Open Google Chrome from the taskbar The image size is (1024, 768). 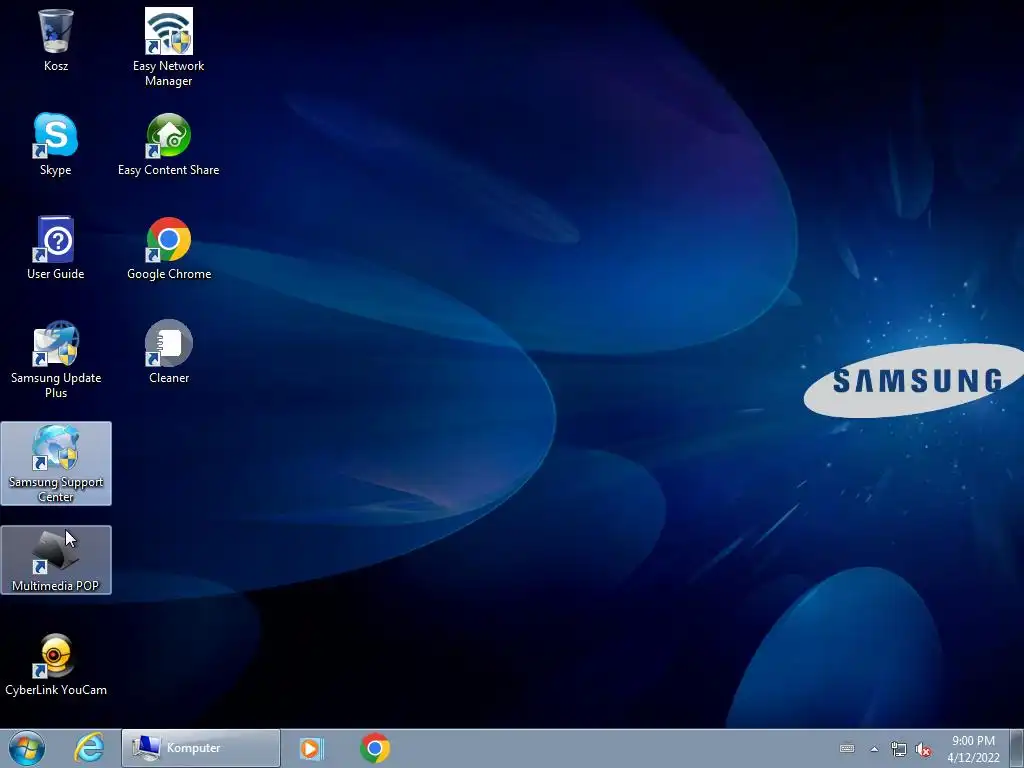pyautogui.click(x=375, y=748)
